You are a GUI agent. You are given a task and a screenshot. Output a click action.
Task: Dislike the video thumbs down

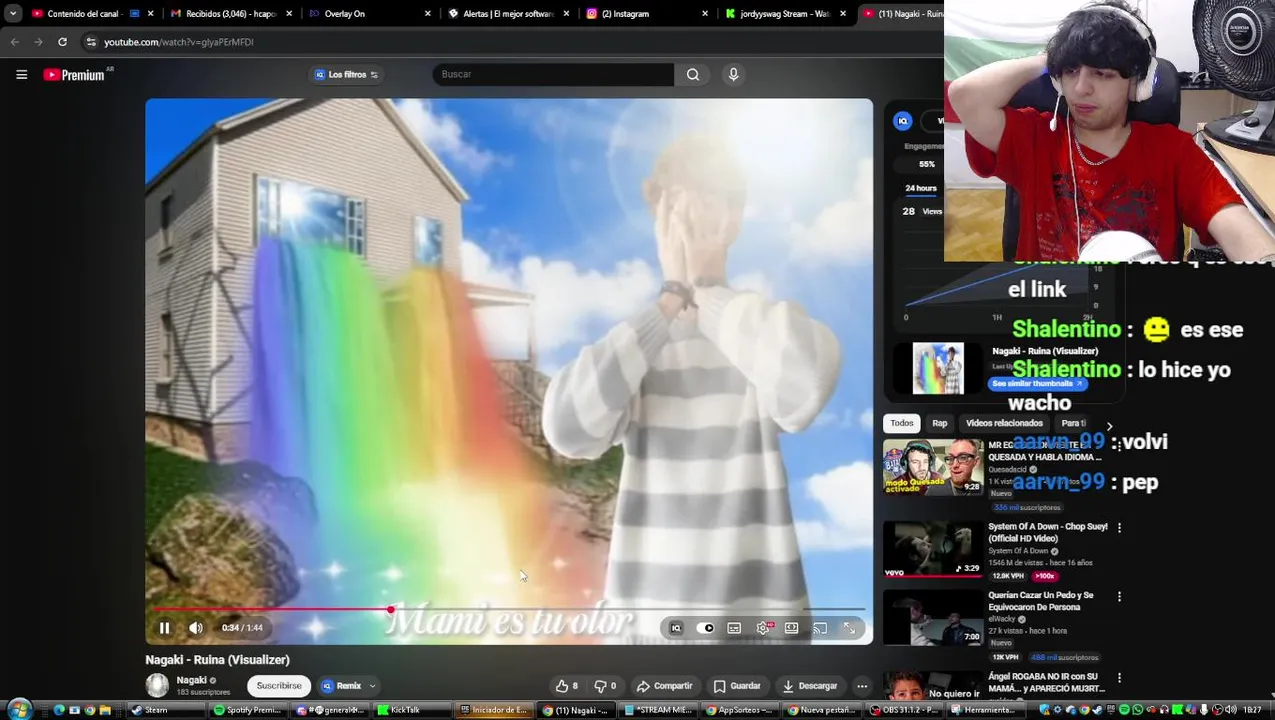[605, 686]
